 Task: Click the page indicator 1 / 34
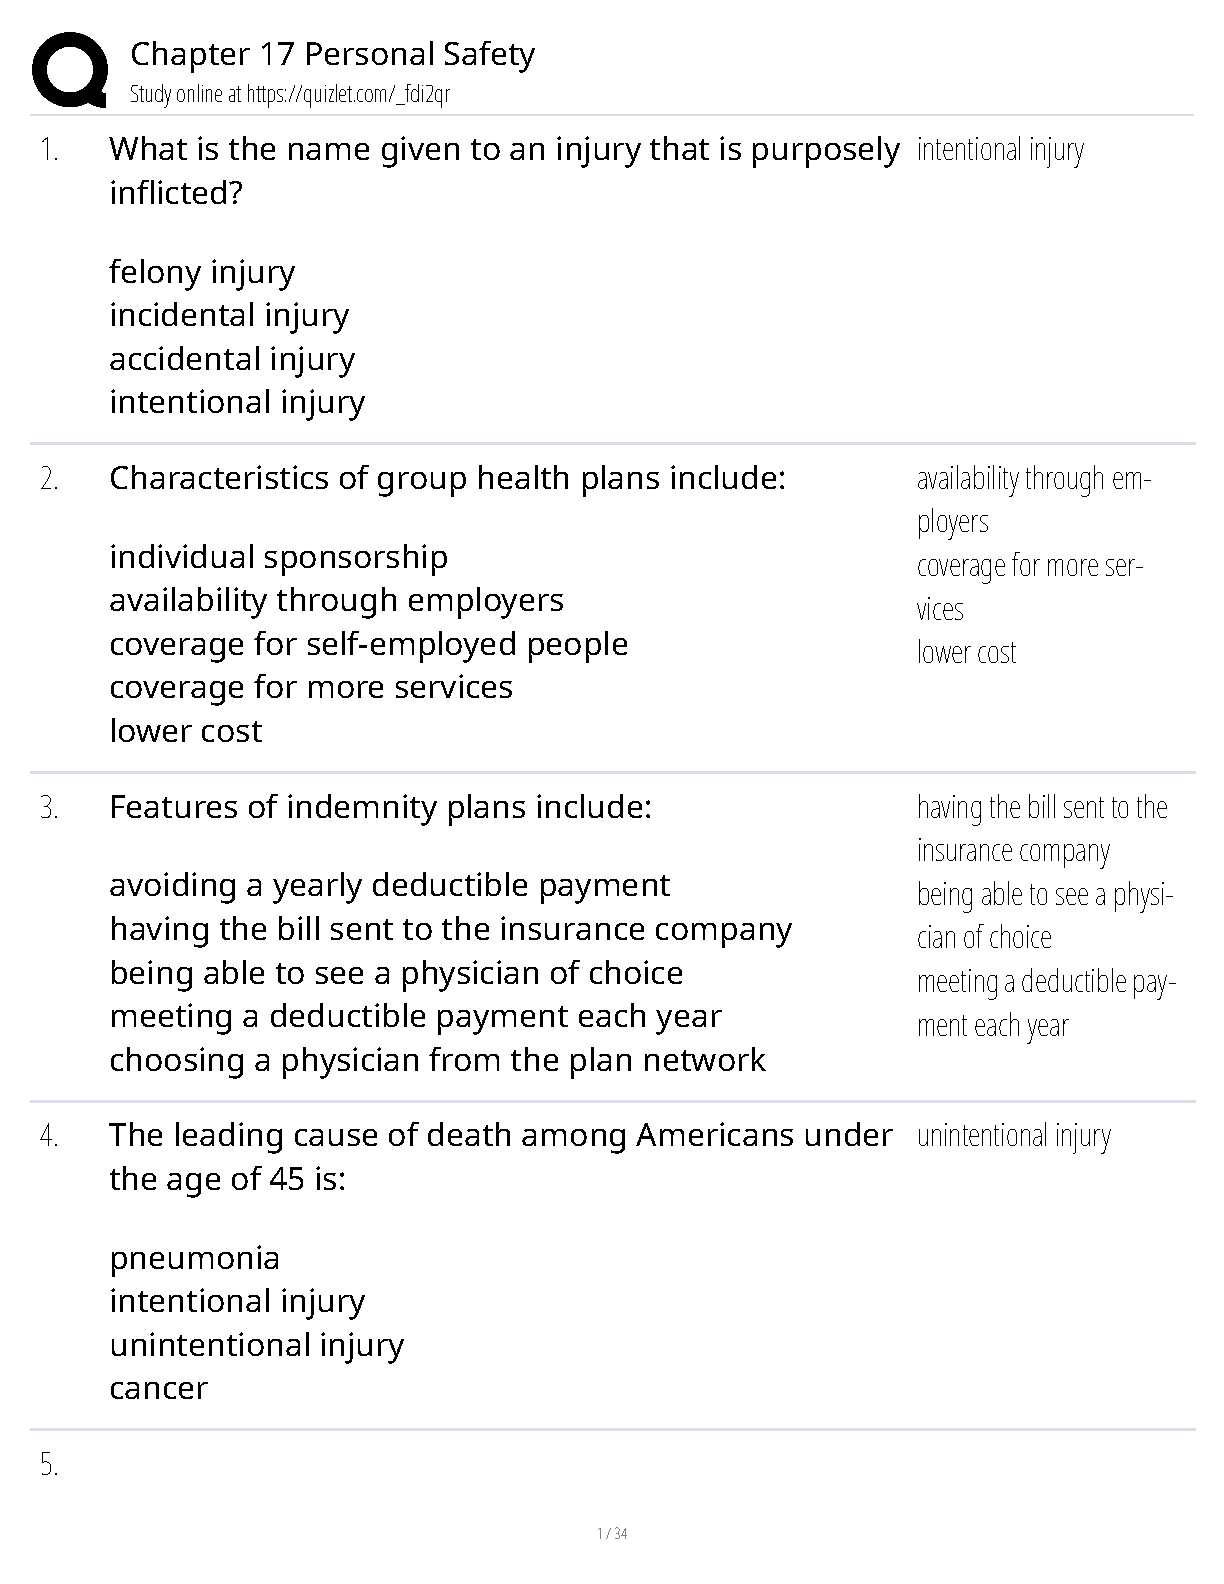(612, 1534)
